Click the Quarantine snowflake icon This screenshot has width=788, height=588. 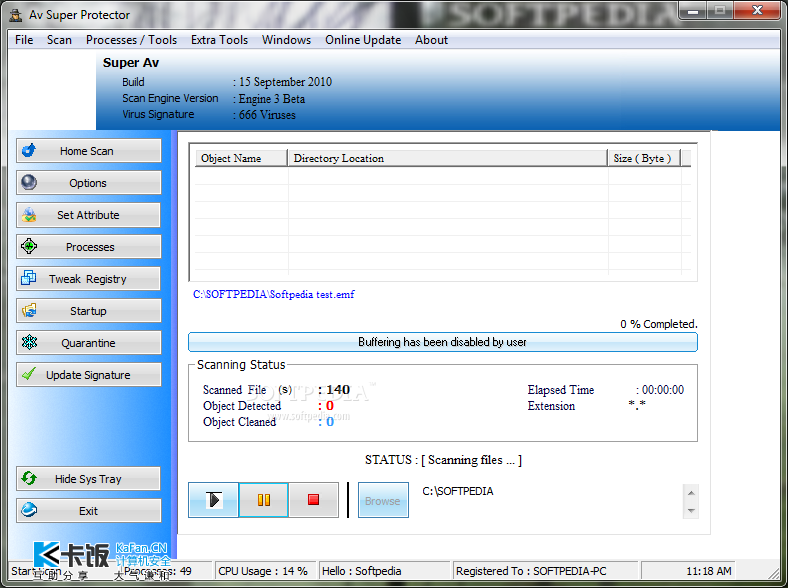click(29, 342)
